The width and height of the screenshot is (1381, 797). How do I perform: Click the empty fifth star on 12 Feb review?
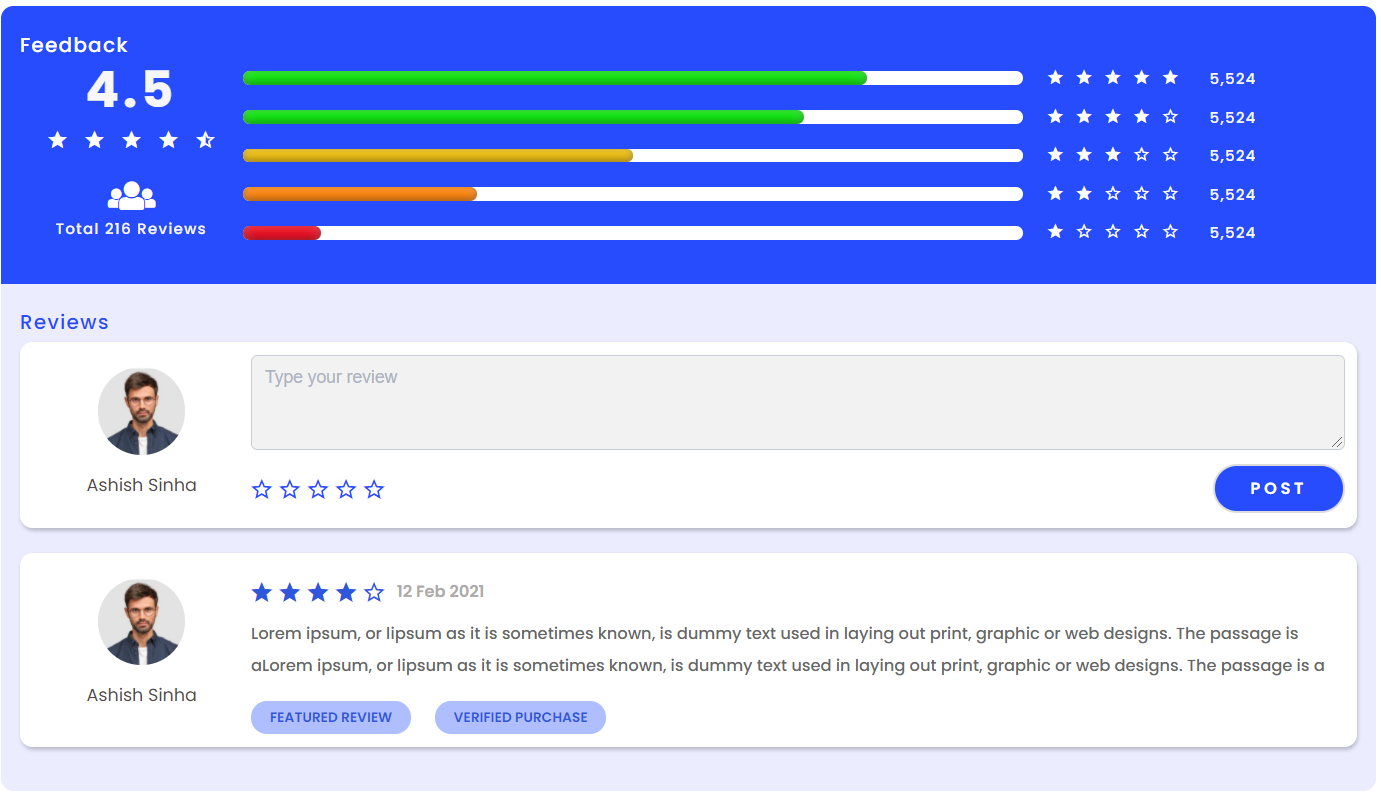(374, 593)
